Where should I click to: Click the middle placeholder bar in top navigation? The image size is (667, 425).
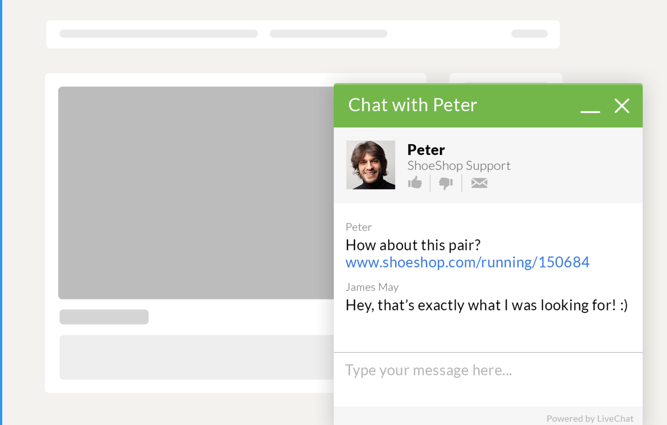(x=328, y=34)
